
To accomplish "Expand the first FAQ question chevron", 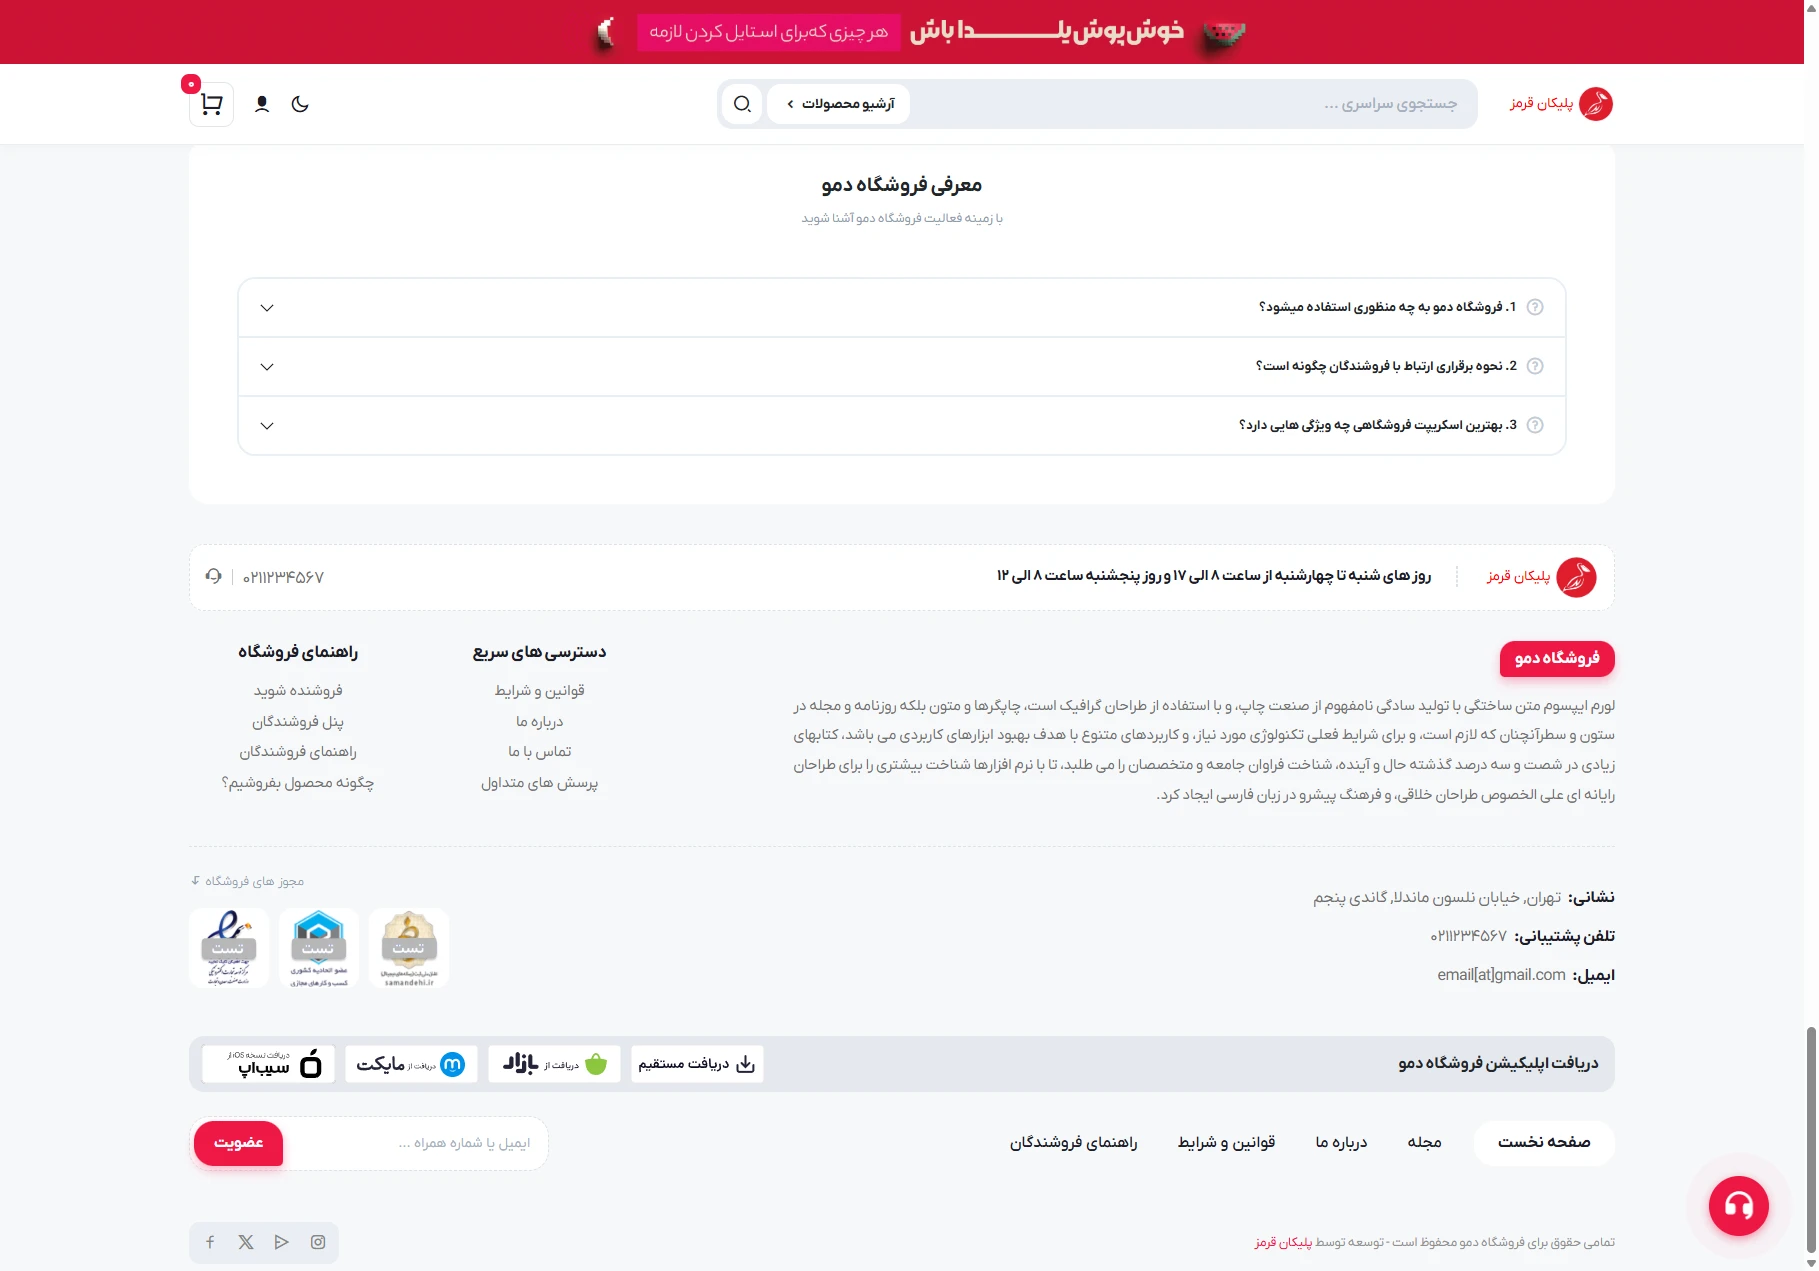I will coord(267,308).
